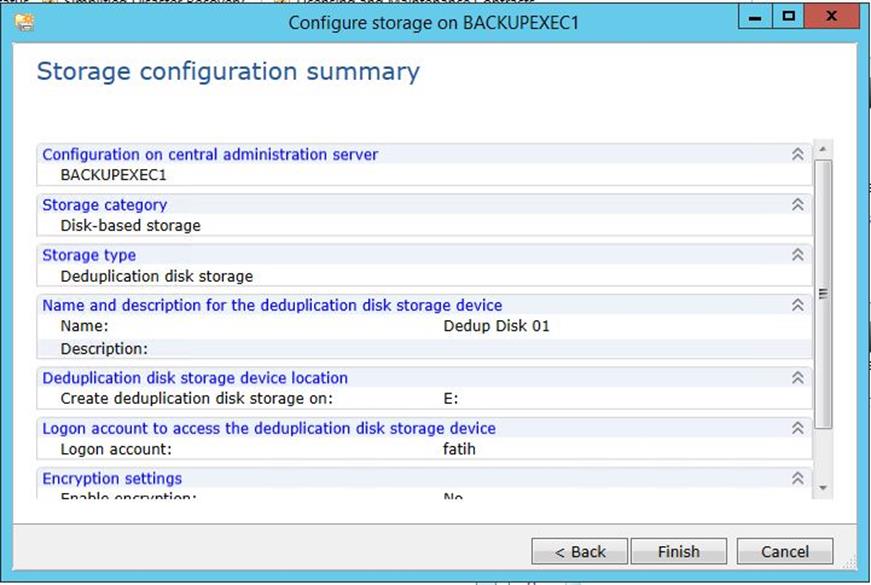Click the Storage category collapse chevron
The width and height of the screenshot is (871, 585).
click(x=797, y=204)
